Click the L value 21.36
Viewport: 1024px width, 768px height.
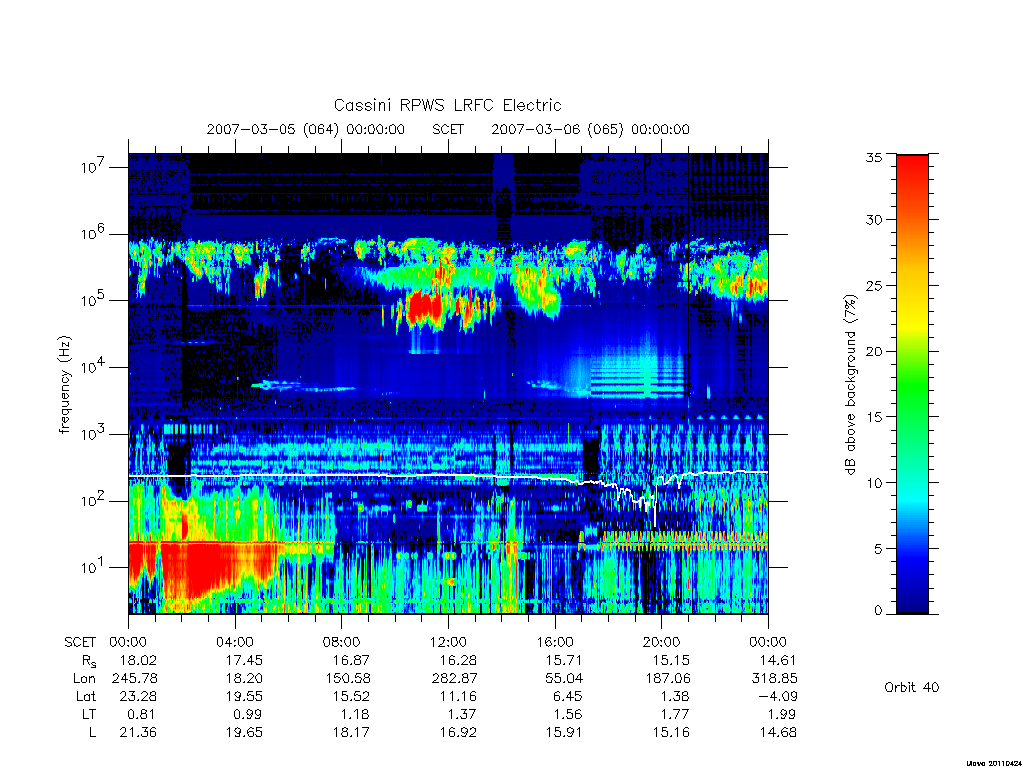pyautogui.click(x=138, y=732)
